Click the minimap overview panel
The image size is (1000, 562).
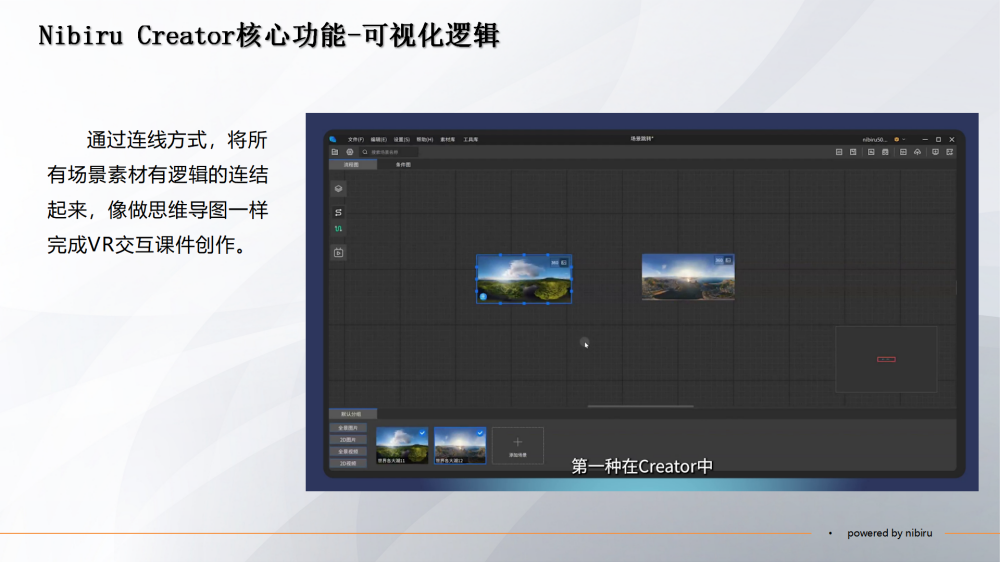click(x=886, y=359)
